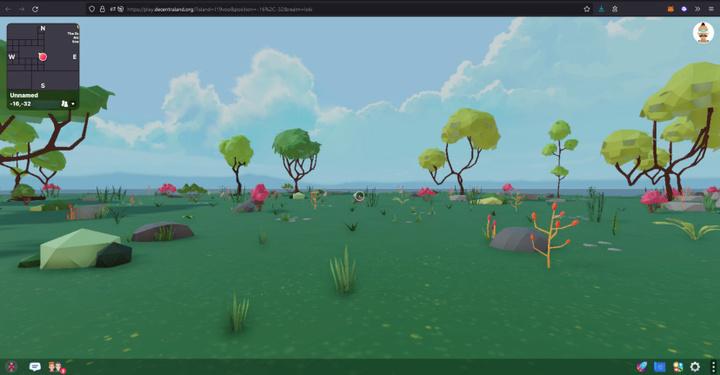
Task: Open the settings gear in taskbar
Action: [x=695, y=366]
